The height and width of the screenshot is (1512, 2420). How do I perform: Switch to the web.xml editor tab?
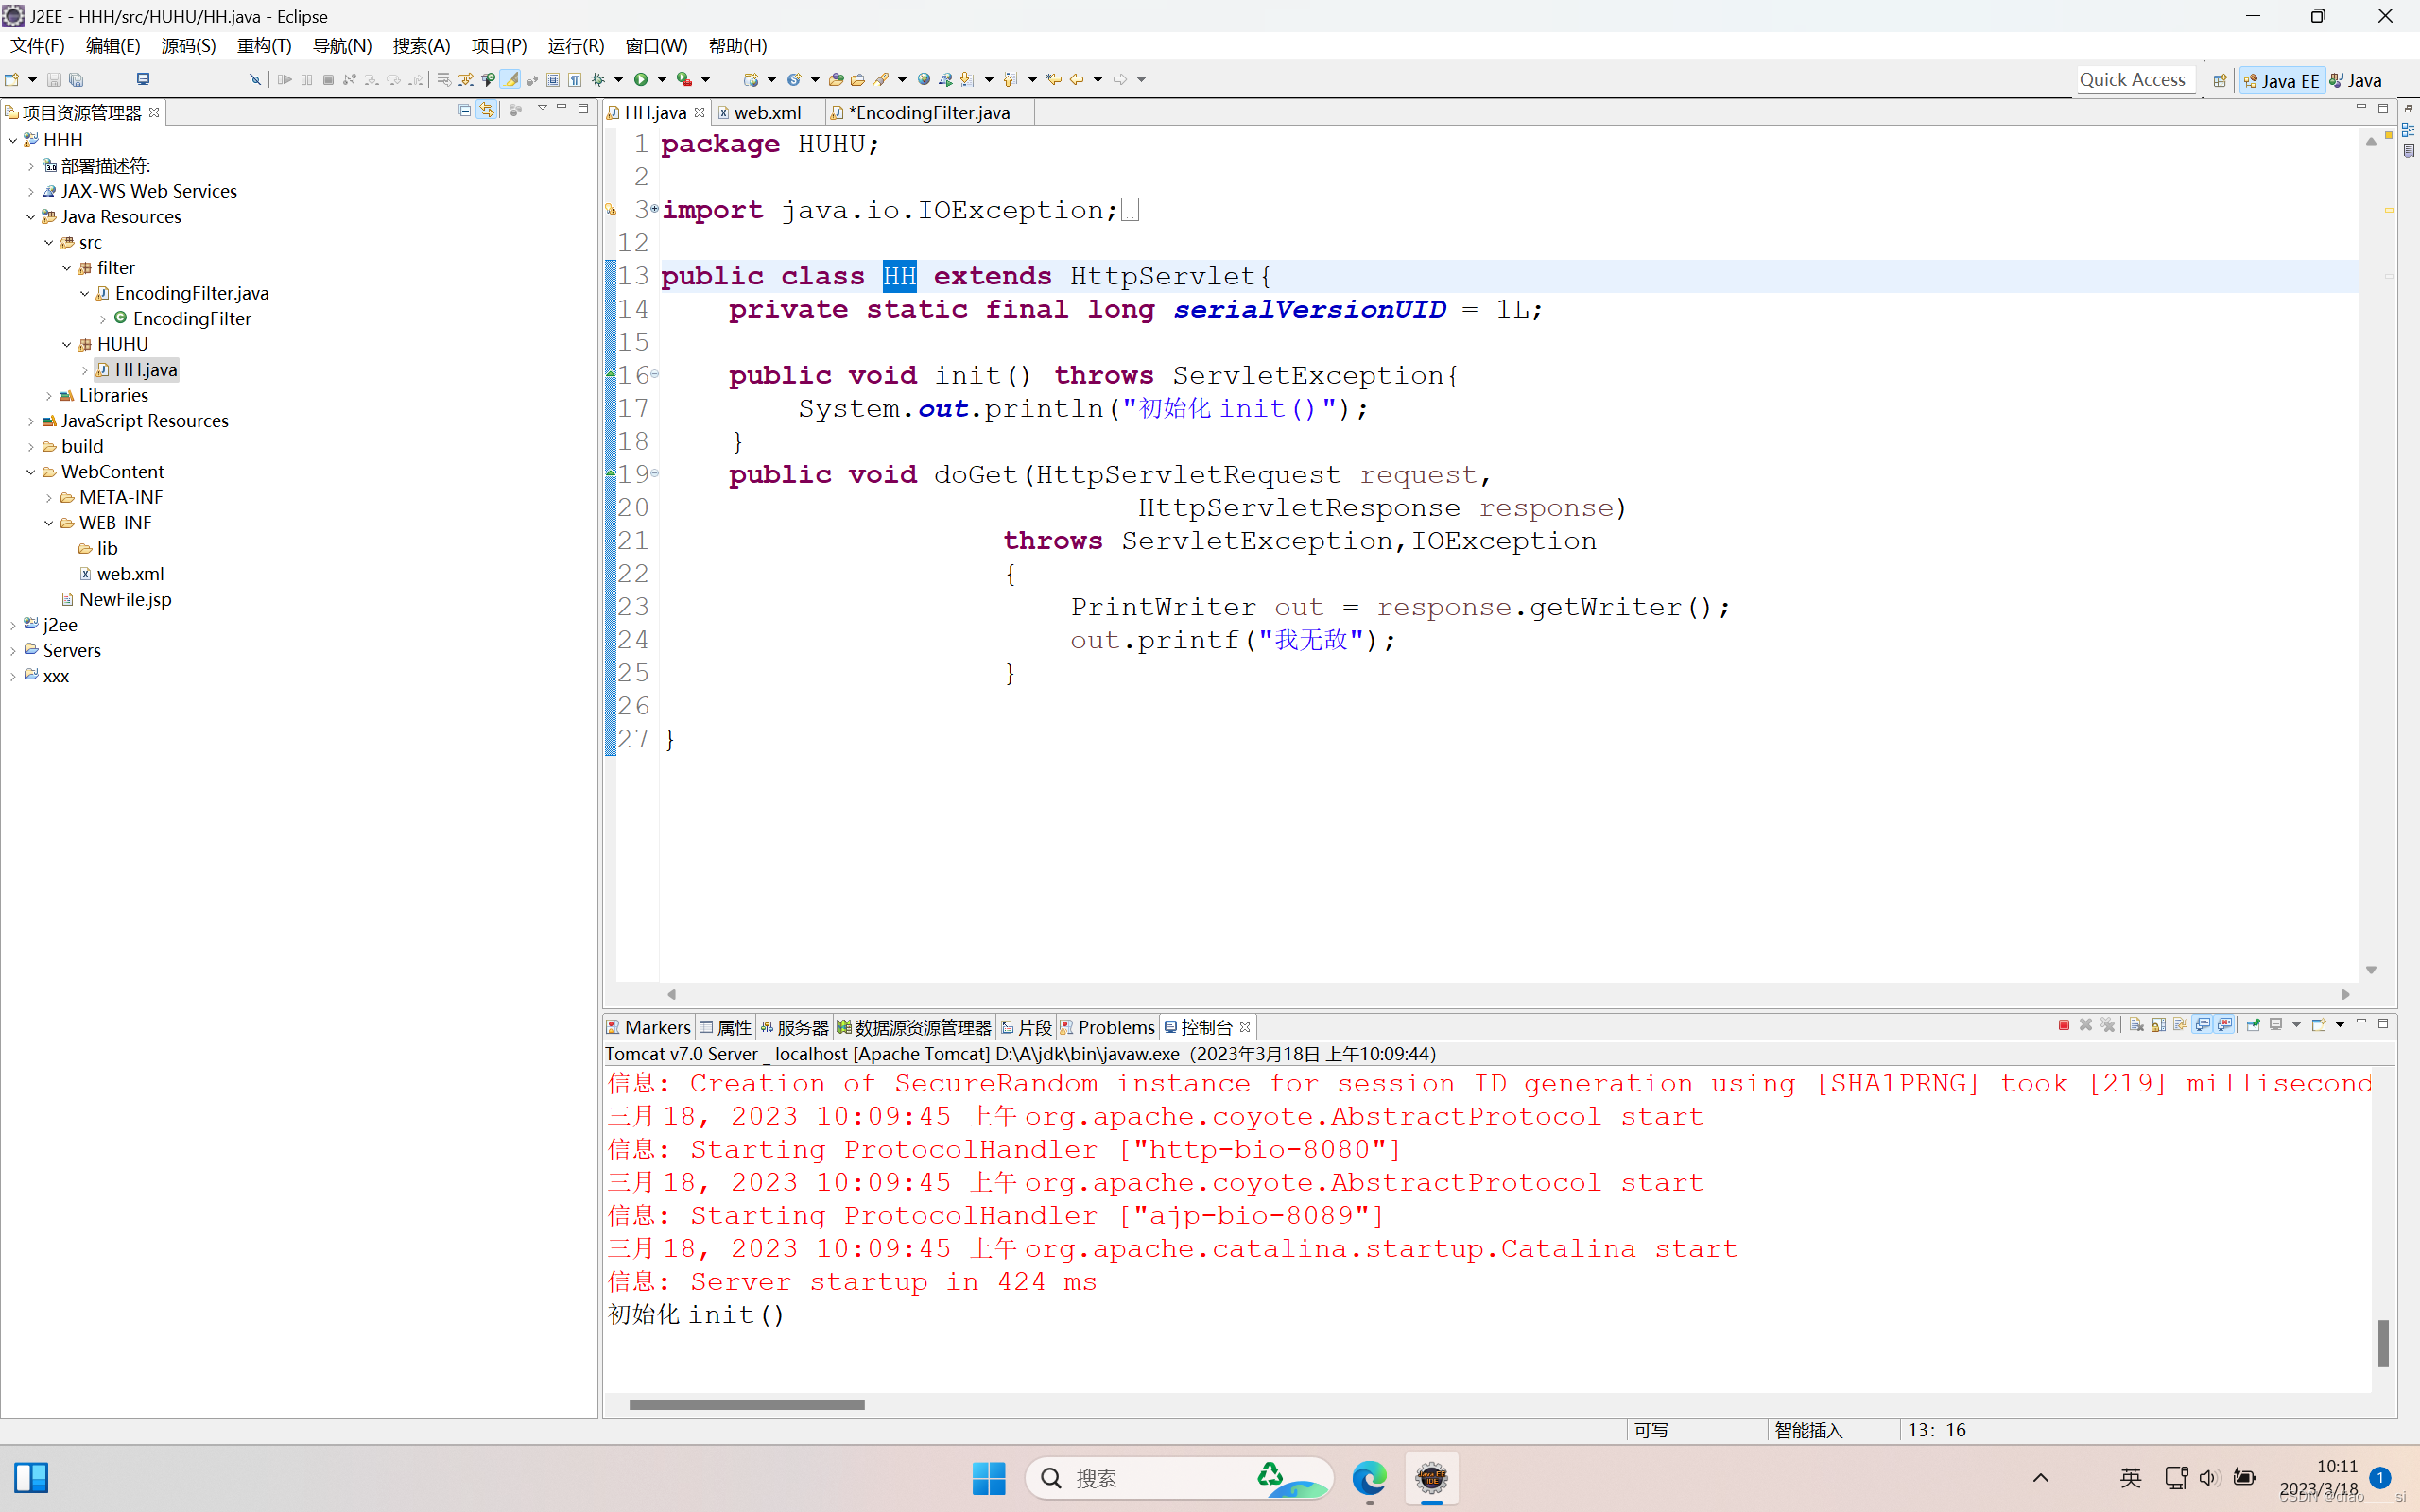click(x=767, y=112)
